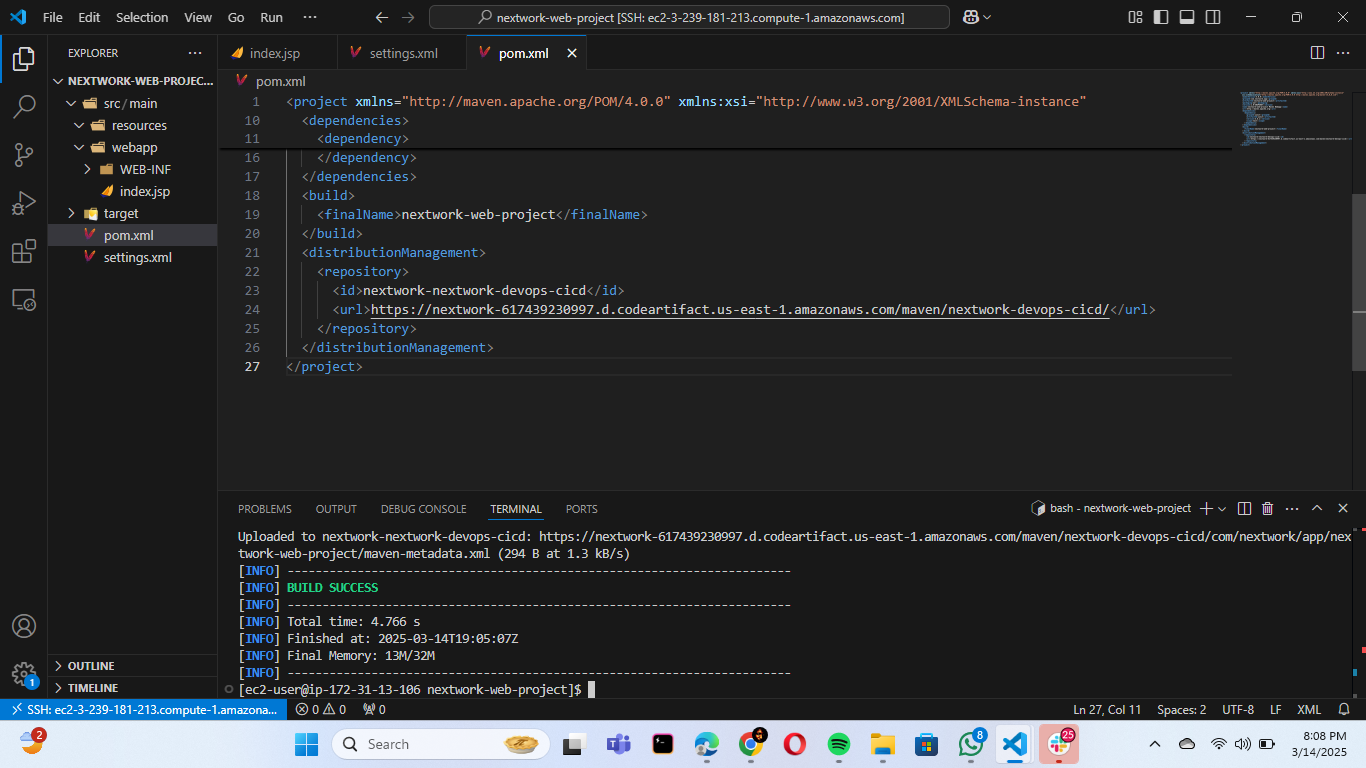
Task: Expand the OUTLINE section
Action: [132, 666]
